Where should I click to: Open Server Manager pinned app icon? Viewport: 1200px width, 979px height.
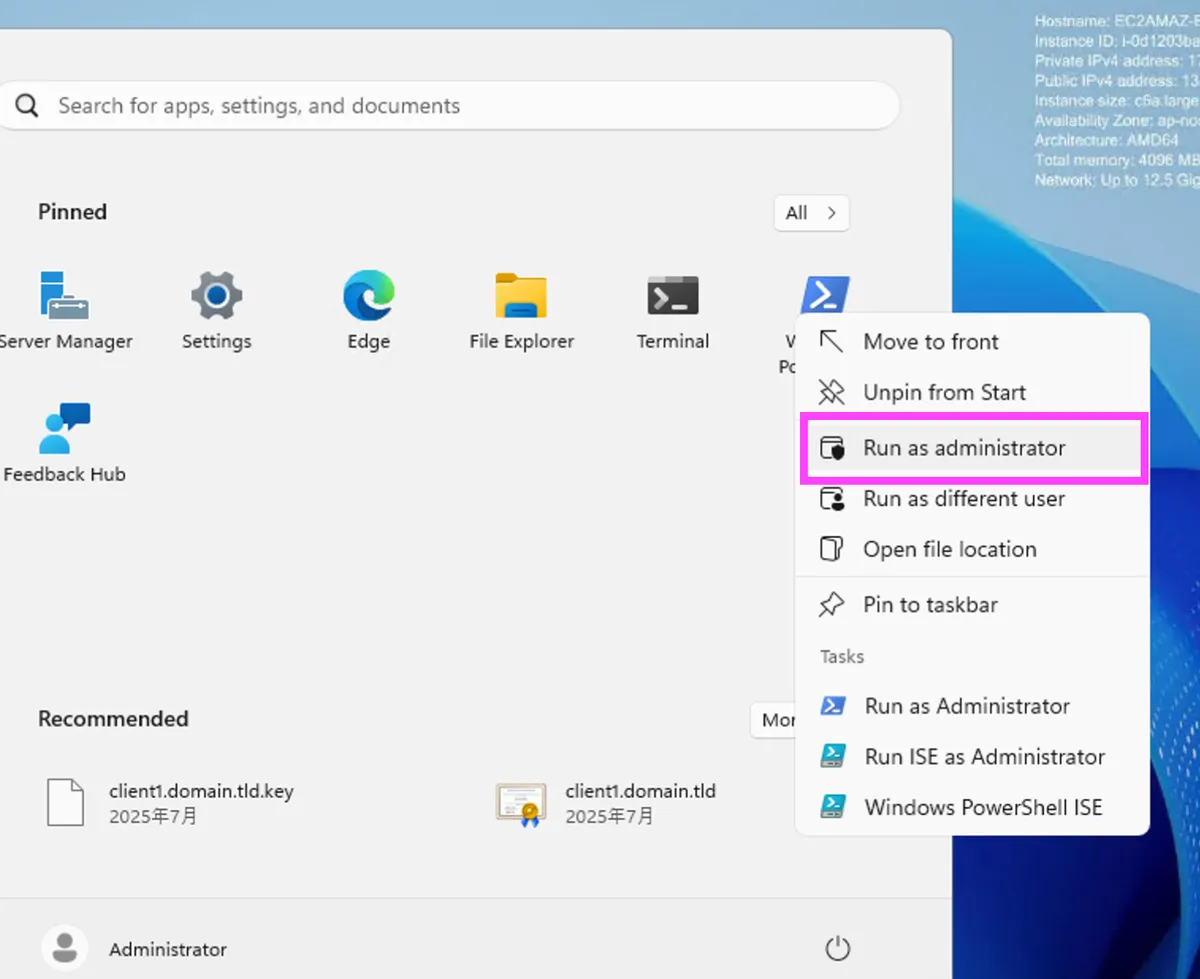64,296
